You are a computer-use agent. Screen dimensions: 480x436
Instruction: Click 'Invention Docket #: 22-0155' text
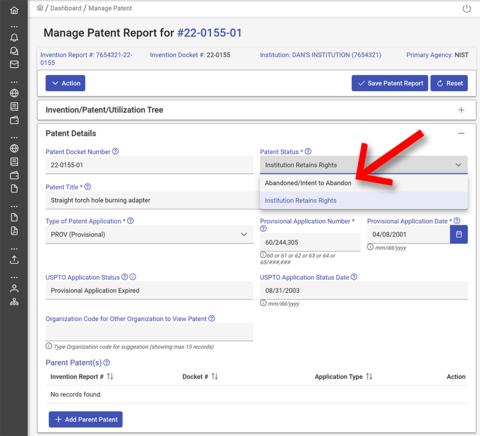tap(190, 55)
